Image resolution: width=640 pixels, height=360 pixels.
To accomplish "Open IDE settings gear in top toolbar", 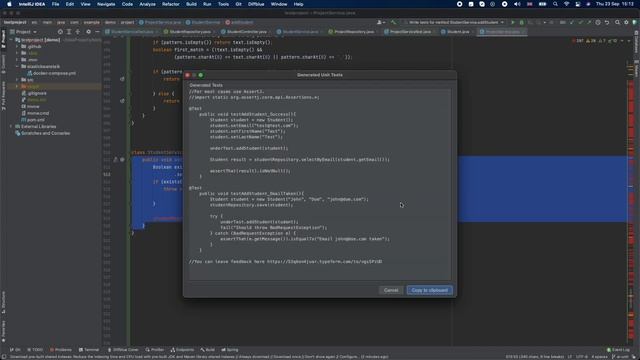I will pos(626,22).
